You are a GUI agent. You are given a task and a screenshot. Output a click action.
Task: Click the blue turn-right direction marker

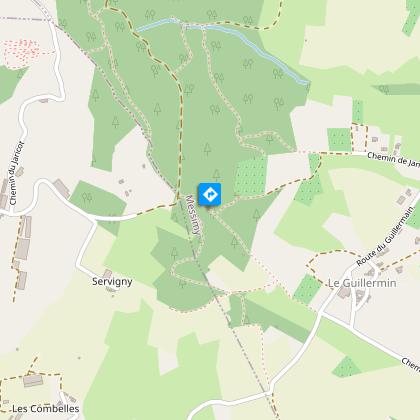pos(210,194)
